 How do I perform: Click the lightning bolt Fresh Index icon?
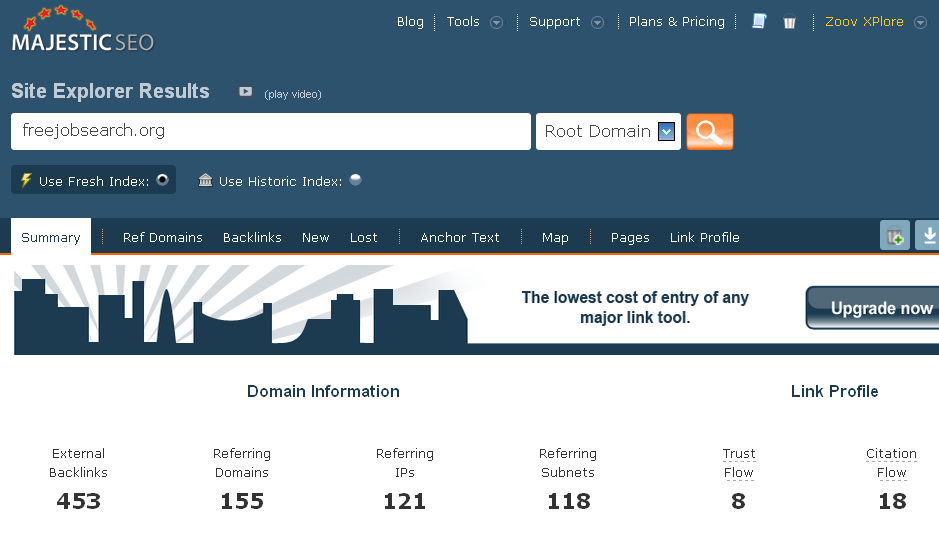coord(26,180)
